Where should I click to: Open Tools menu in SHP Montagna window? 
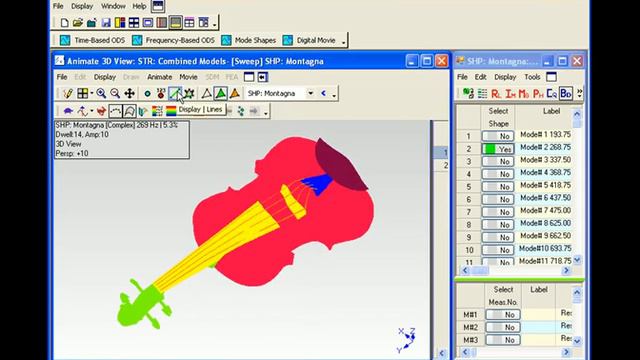point(532,77)
